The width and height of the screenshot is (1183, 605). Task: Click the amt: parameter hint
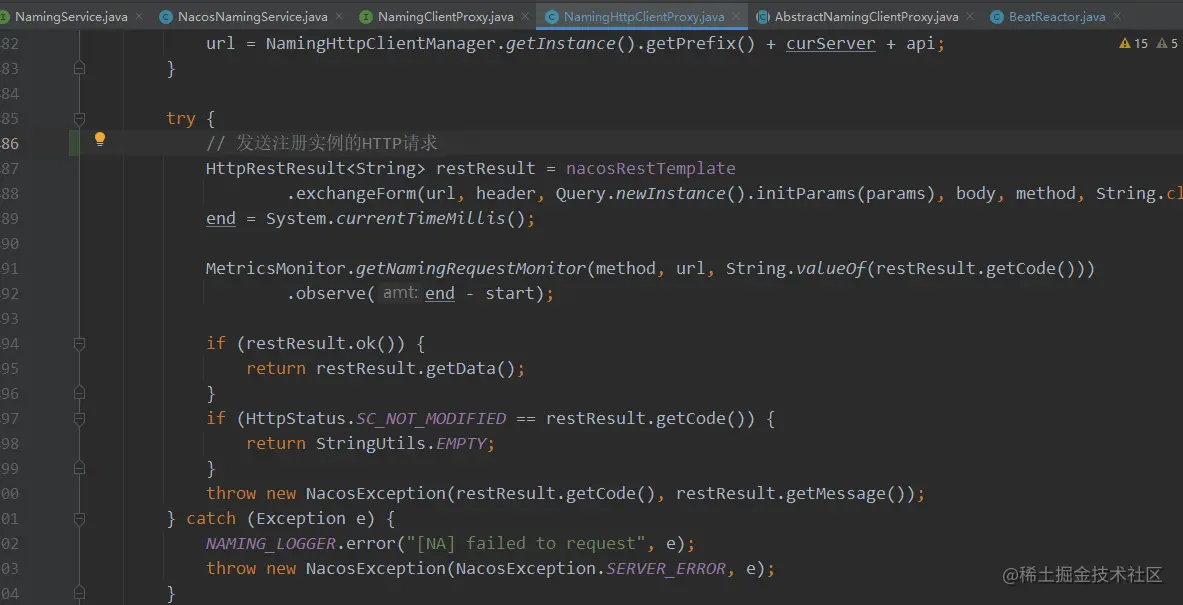[x=400, y=293]
